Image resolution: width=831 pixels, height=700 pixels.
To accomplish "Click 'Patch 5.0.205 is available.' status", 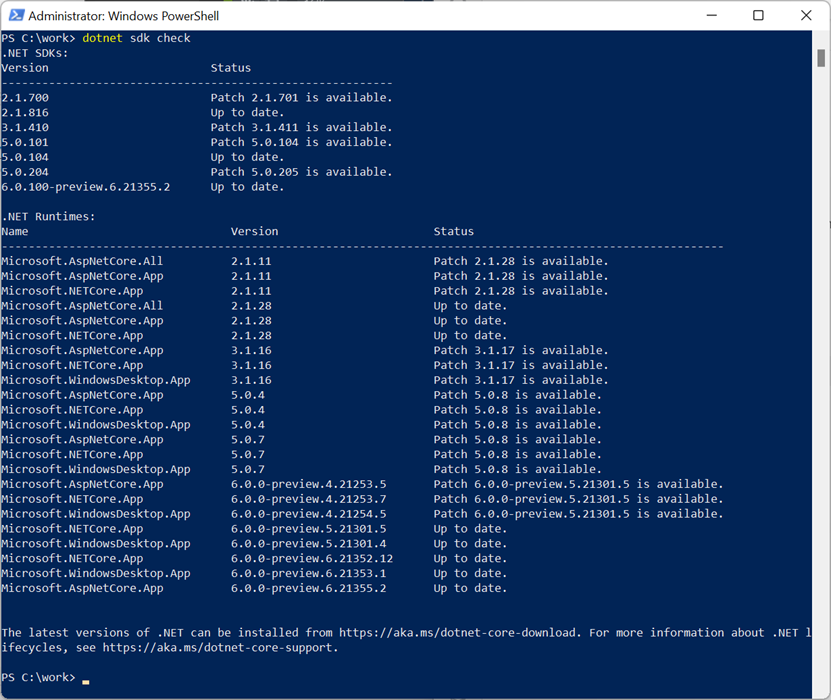I will click(302, 172).
